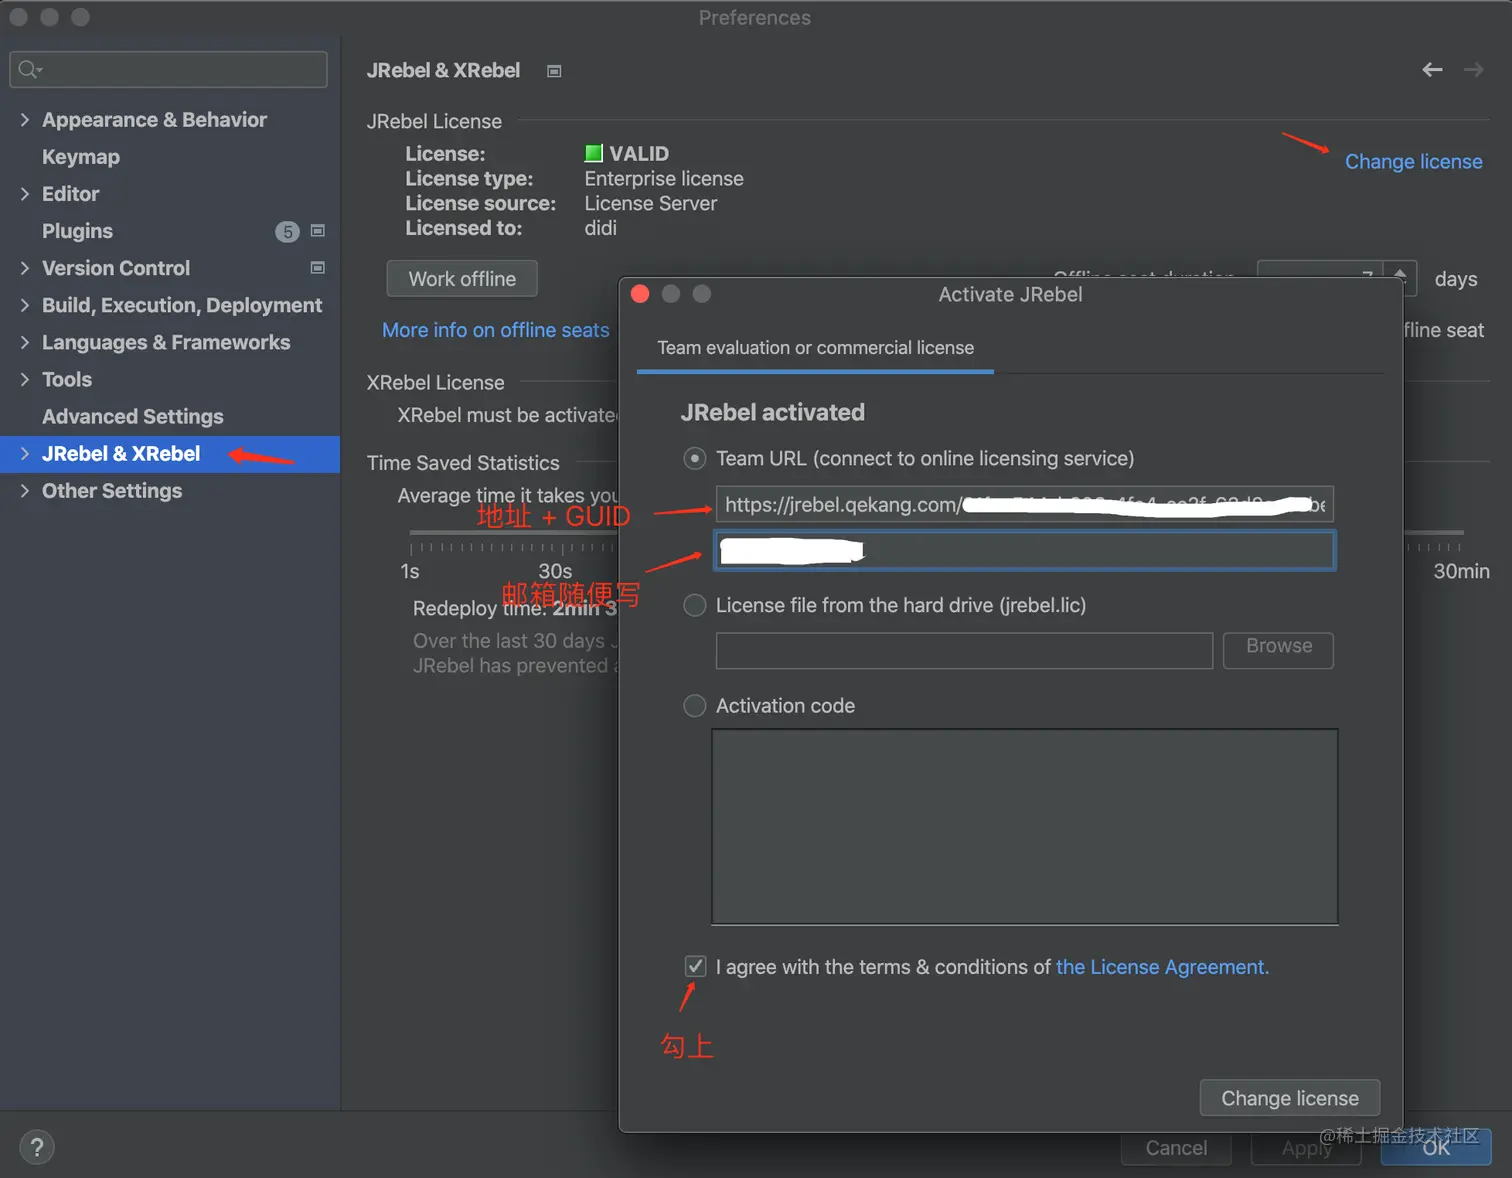Expand Languages & Frameworks group
This screenshot has width=1512, height=1178.
tap(25, 342)
